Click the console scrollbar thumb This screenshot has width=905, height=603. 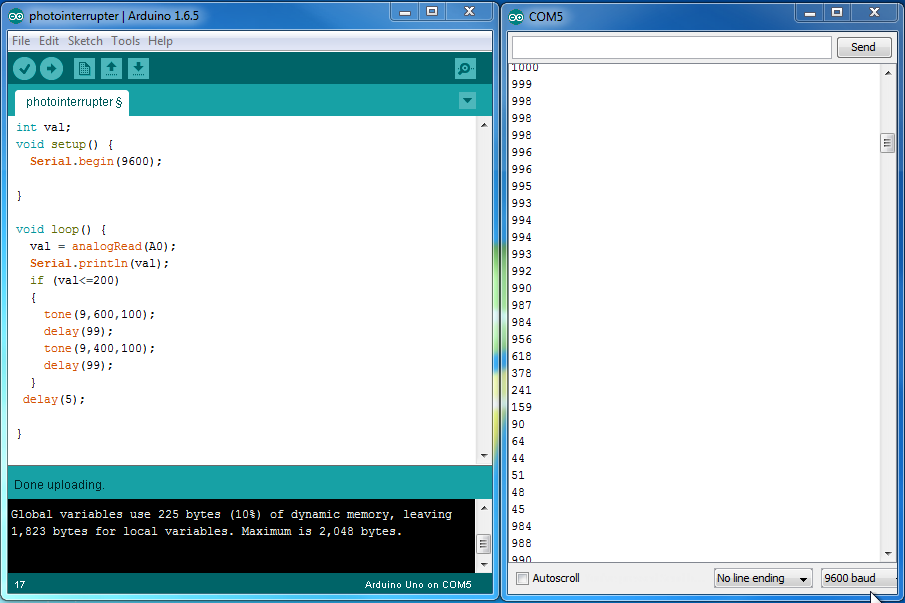[x=484, y=544]
